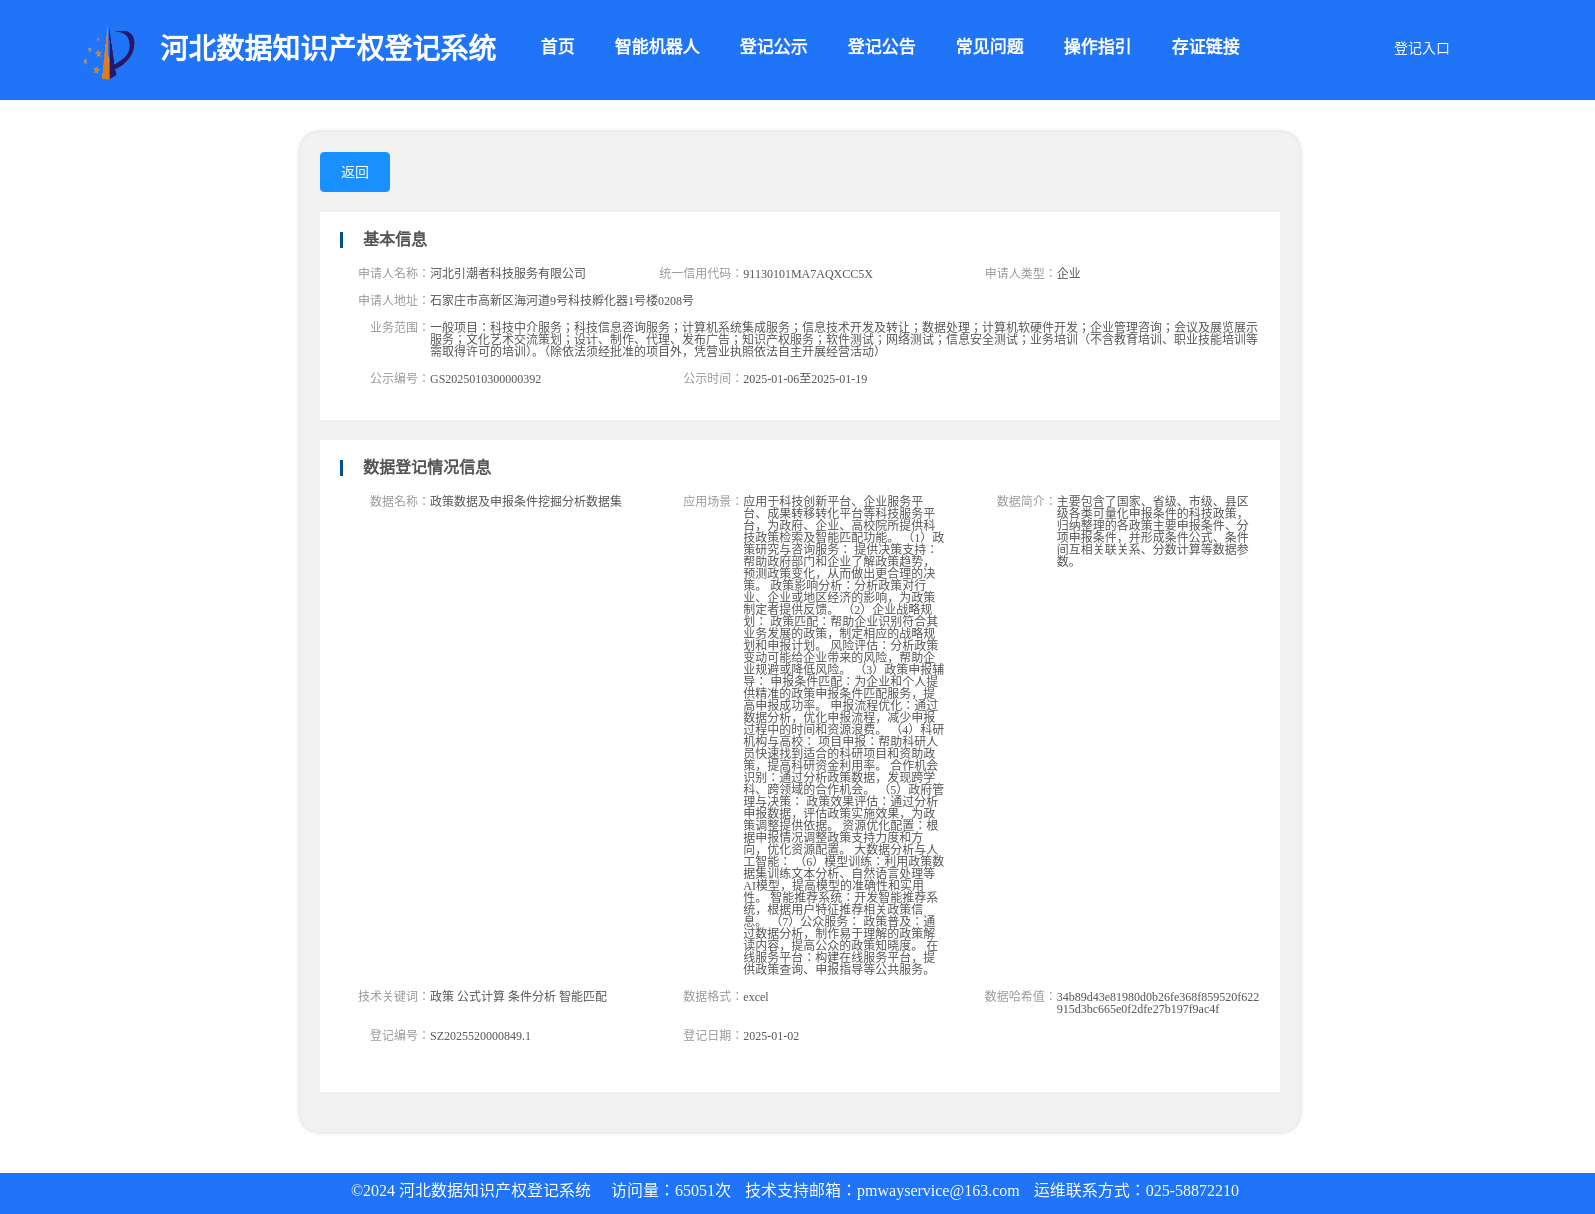The image size is (1595, 1214).
Task: Click the 统一信用代码 field label
Action: 700,273
